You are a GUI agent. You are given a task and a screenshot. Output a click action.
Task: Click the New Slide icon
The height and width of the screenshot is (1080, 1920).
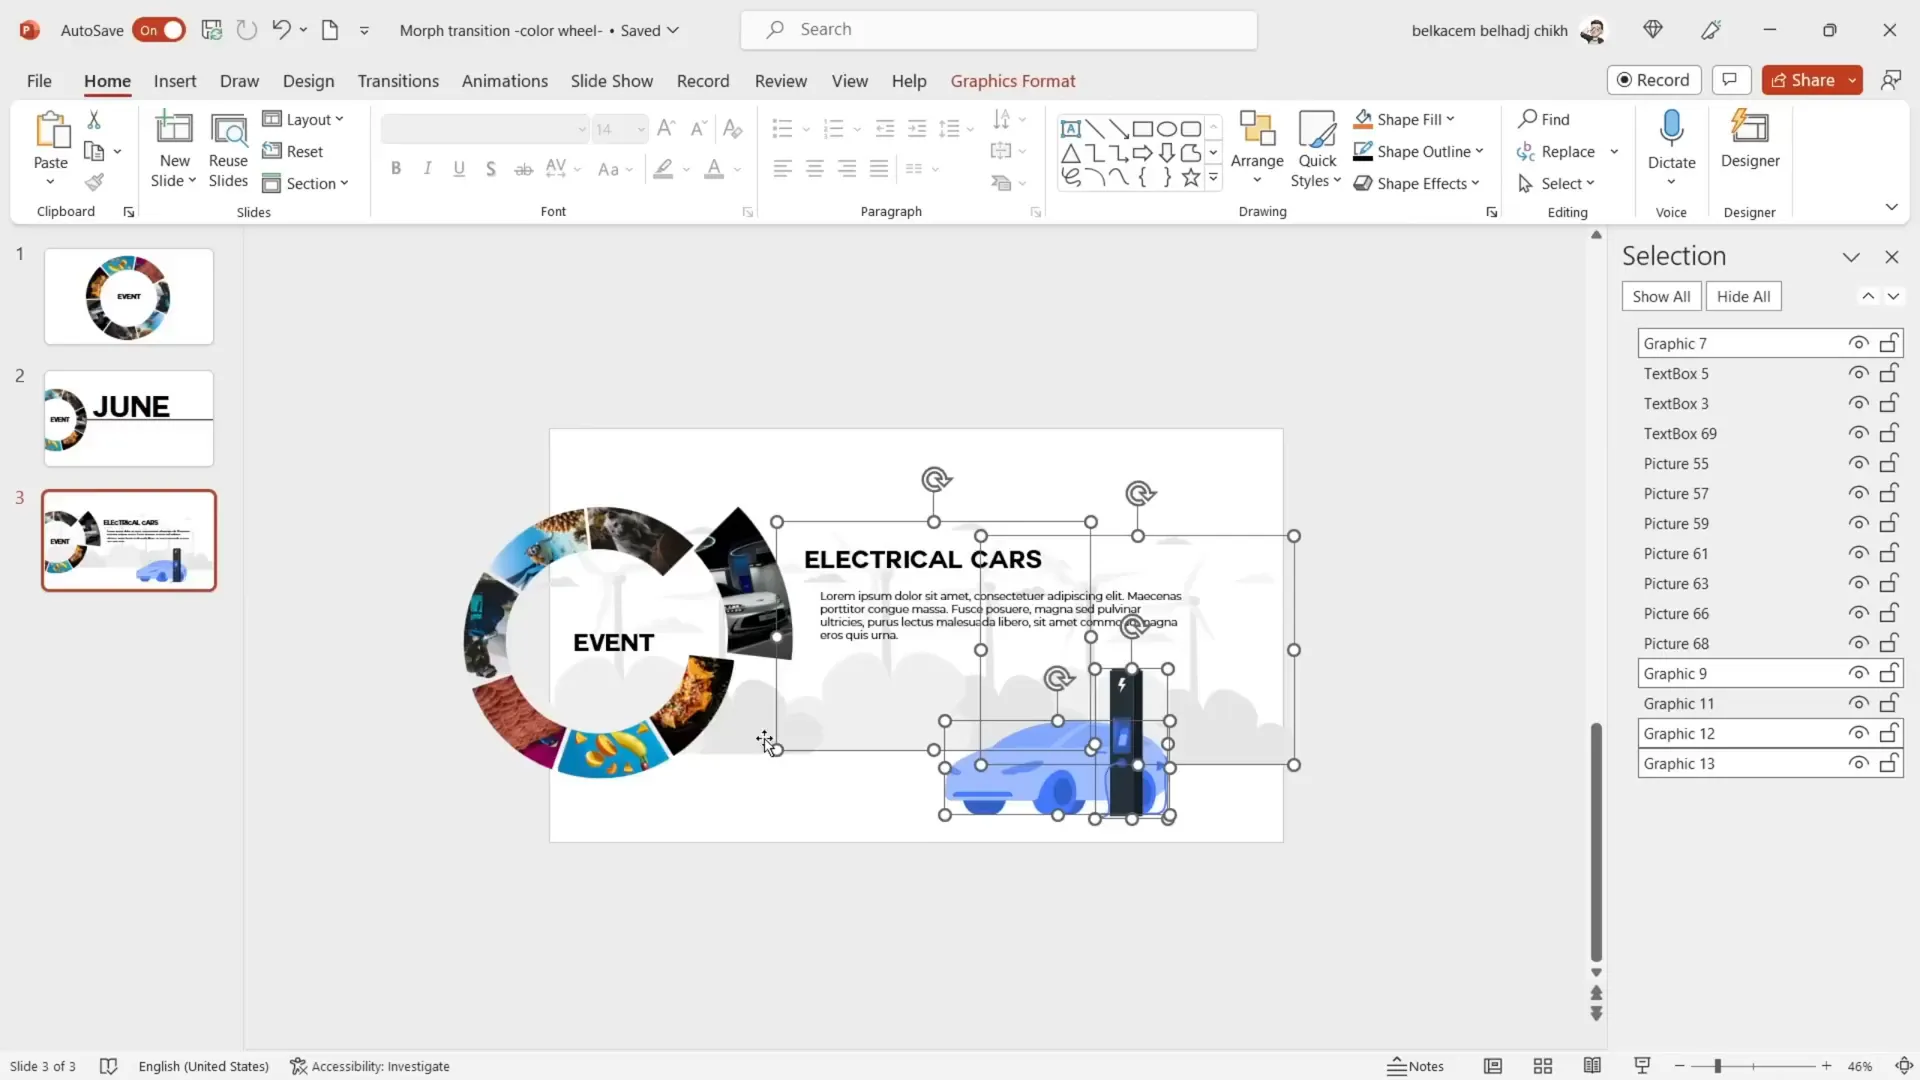coord(174,128)
